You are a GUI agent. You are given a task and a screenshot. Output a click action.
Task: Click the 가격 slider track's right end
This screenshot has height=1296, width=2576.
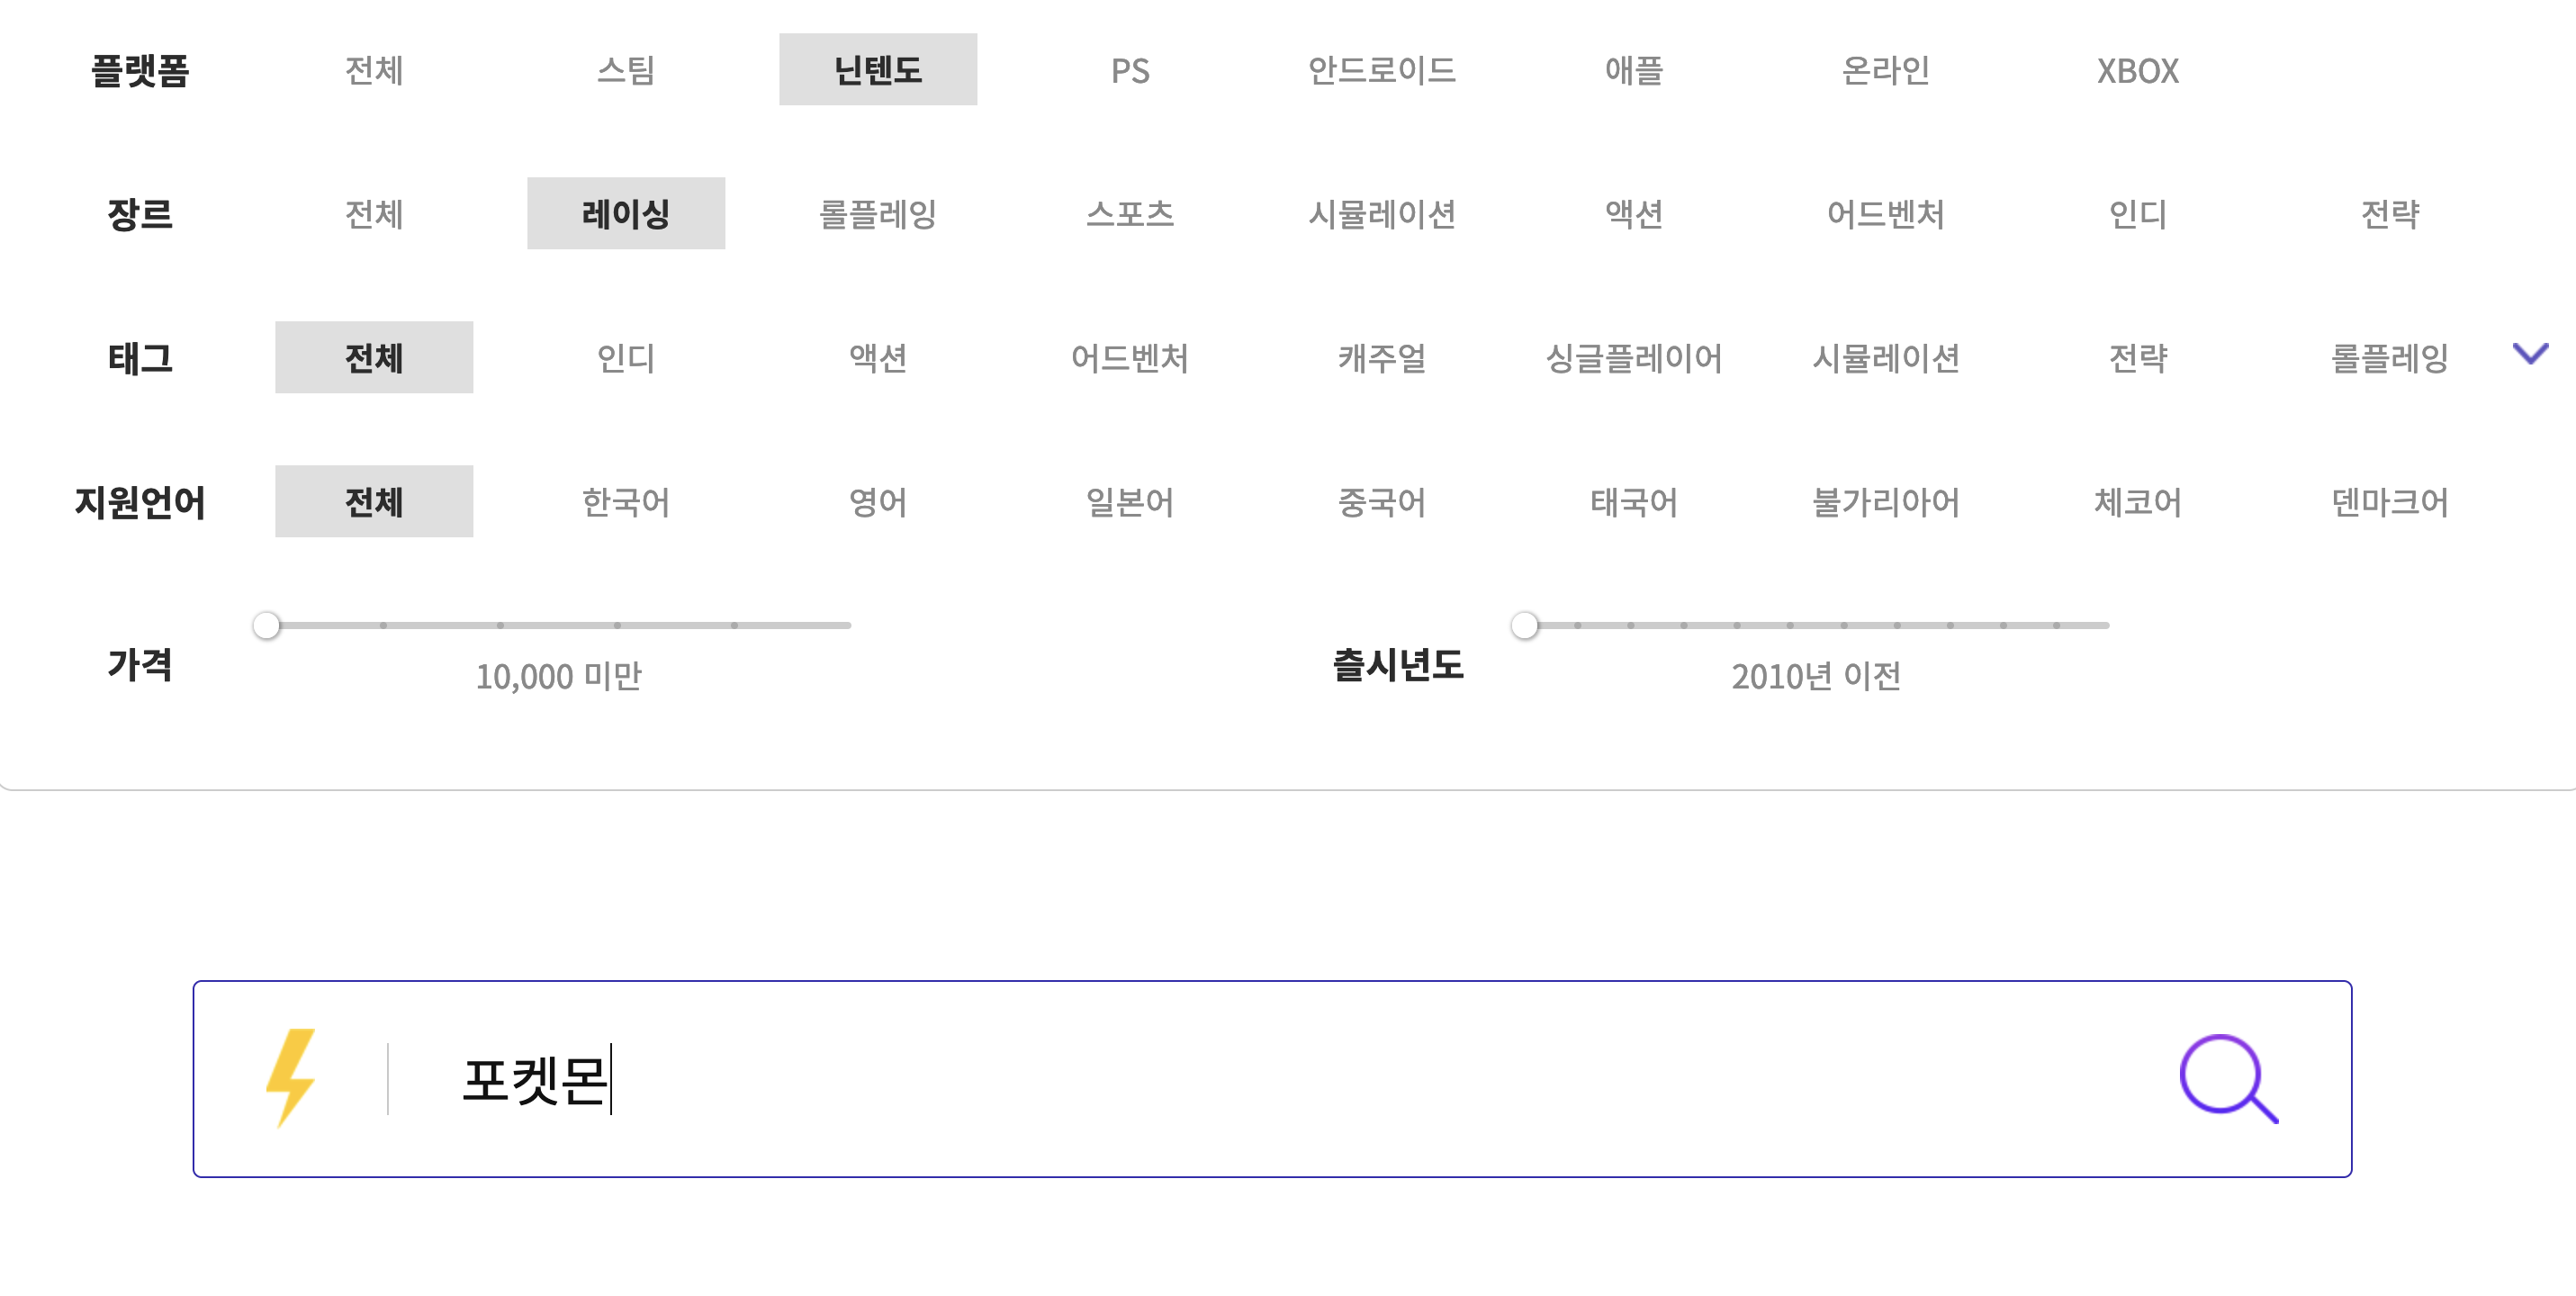tap(848, 625)
